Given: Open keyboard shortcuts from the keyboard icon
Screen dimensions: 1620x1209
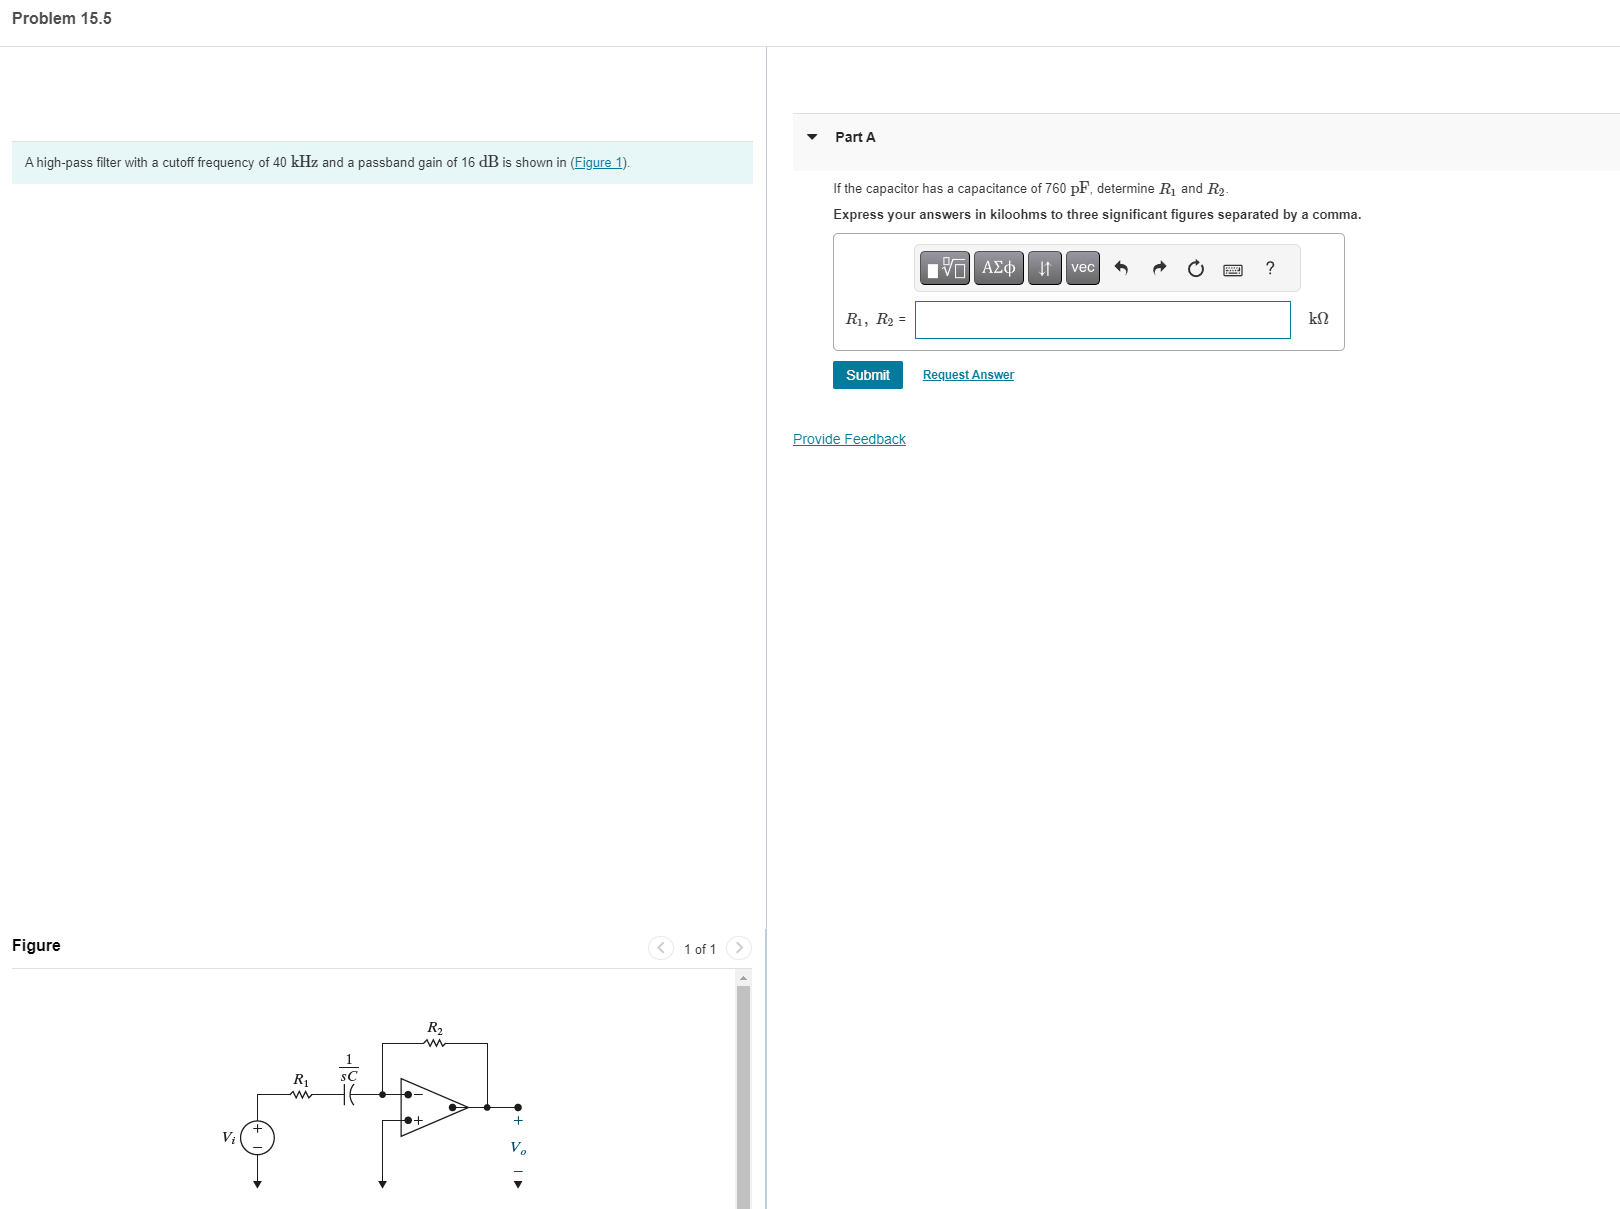Looking at the screenshot, I should click(x=1233, y=268).
